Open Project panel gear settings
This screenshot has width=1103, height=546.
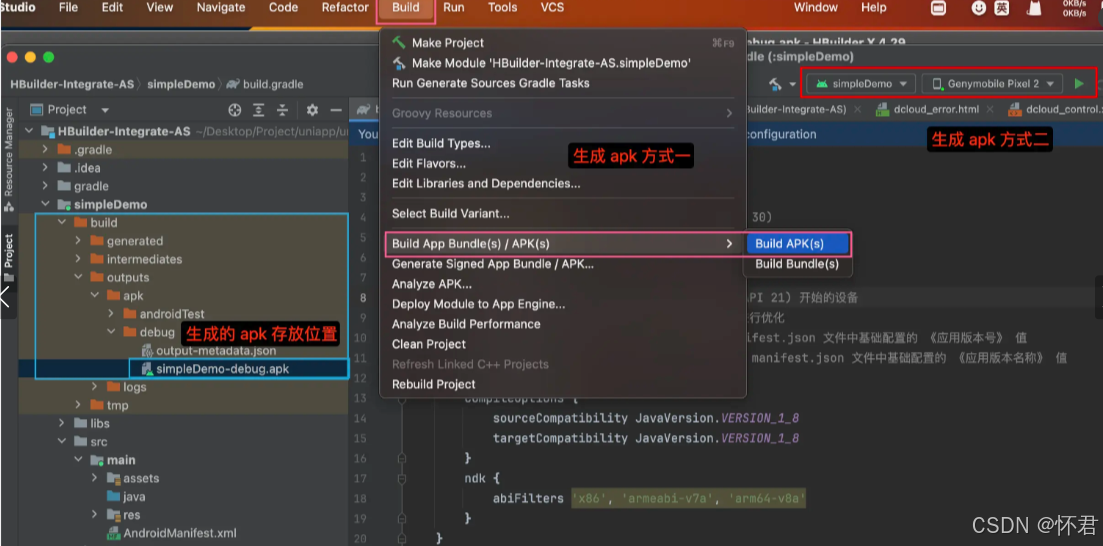312,110
